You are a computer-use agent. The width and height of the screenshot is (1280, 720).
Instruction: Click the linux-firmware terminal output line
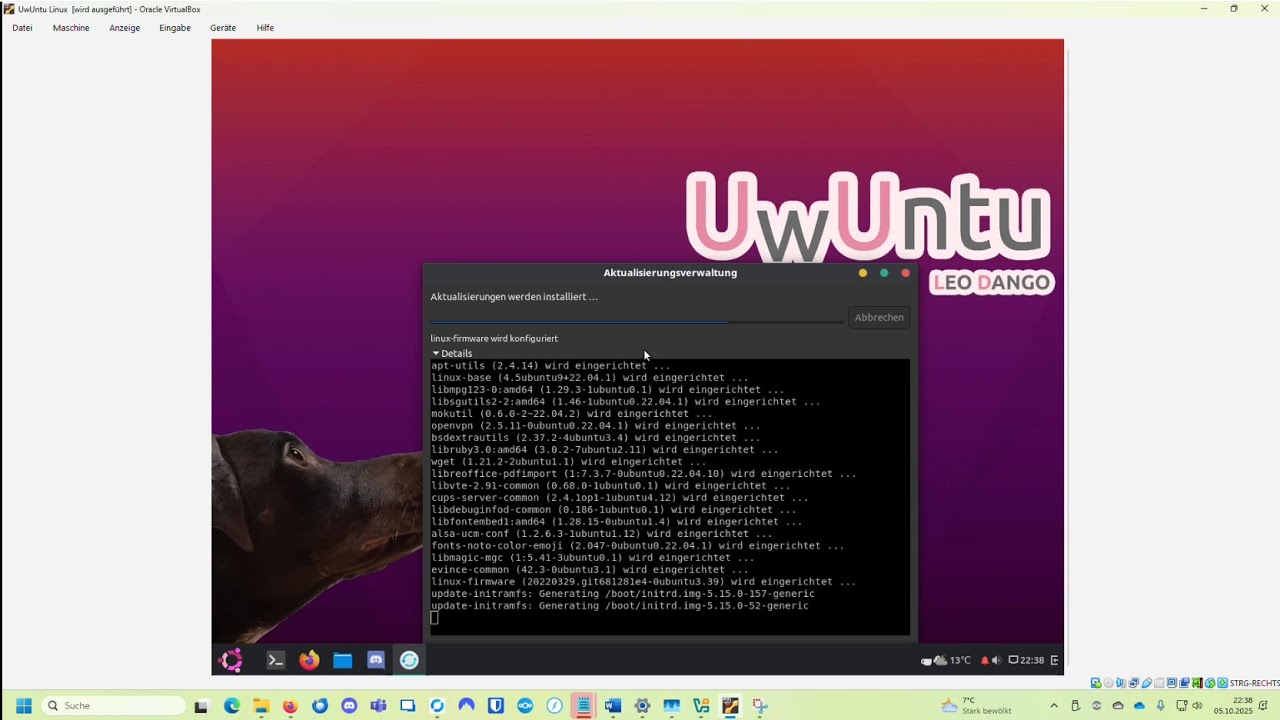tap(644, 582)
